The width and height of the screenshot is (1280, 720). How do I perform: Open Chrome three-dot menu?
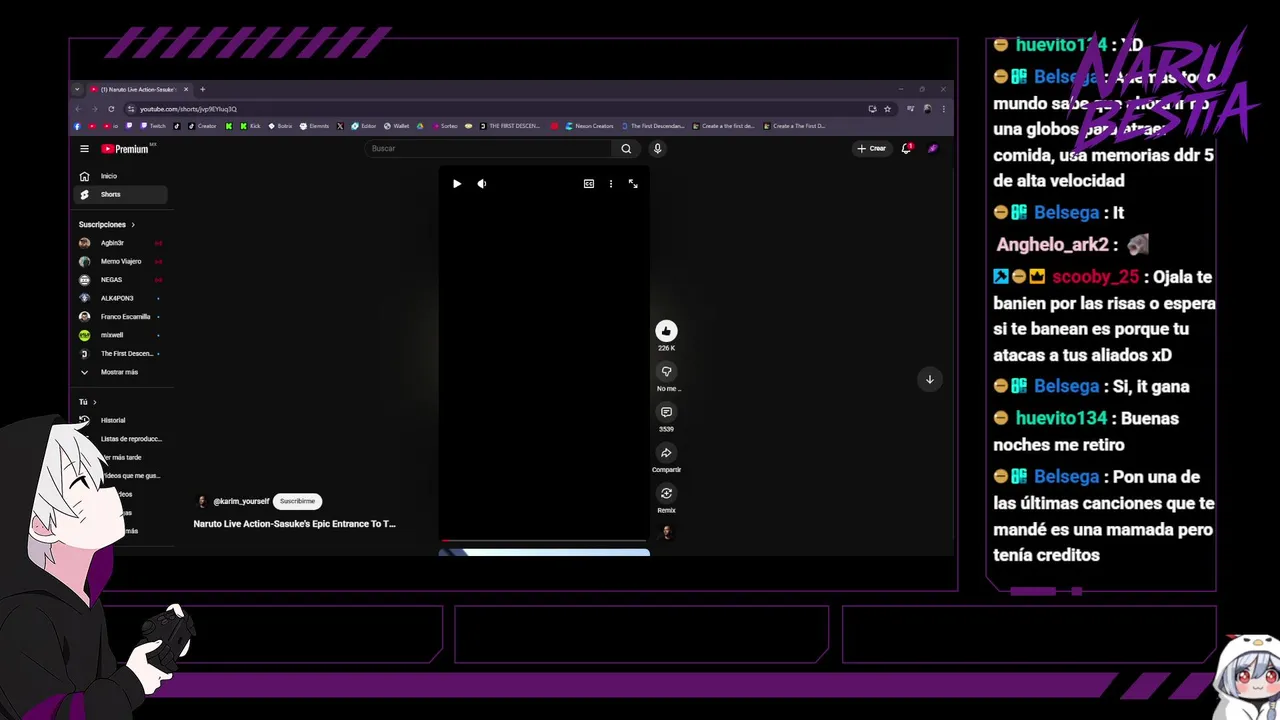943,109
